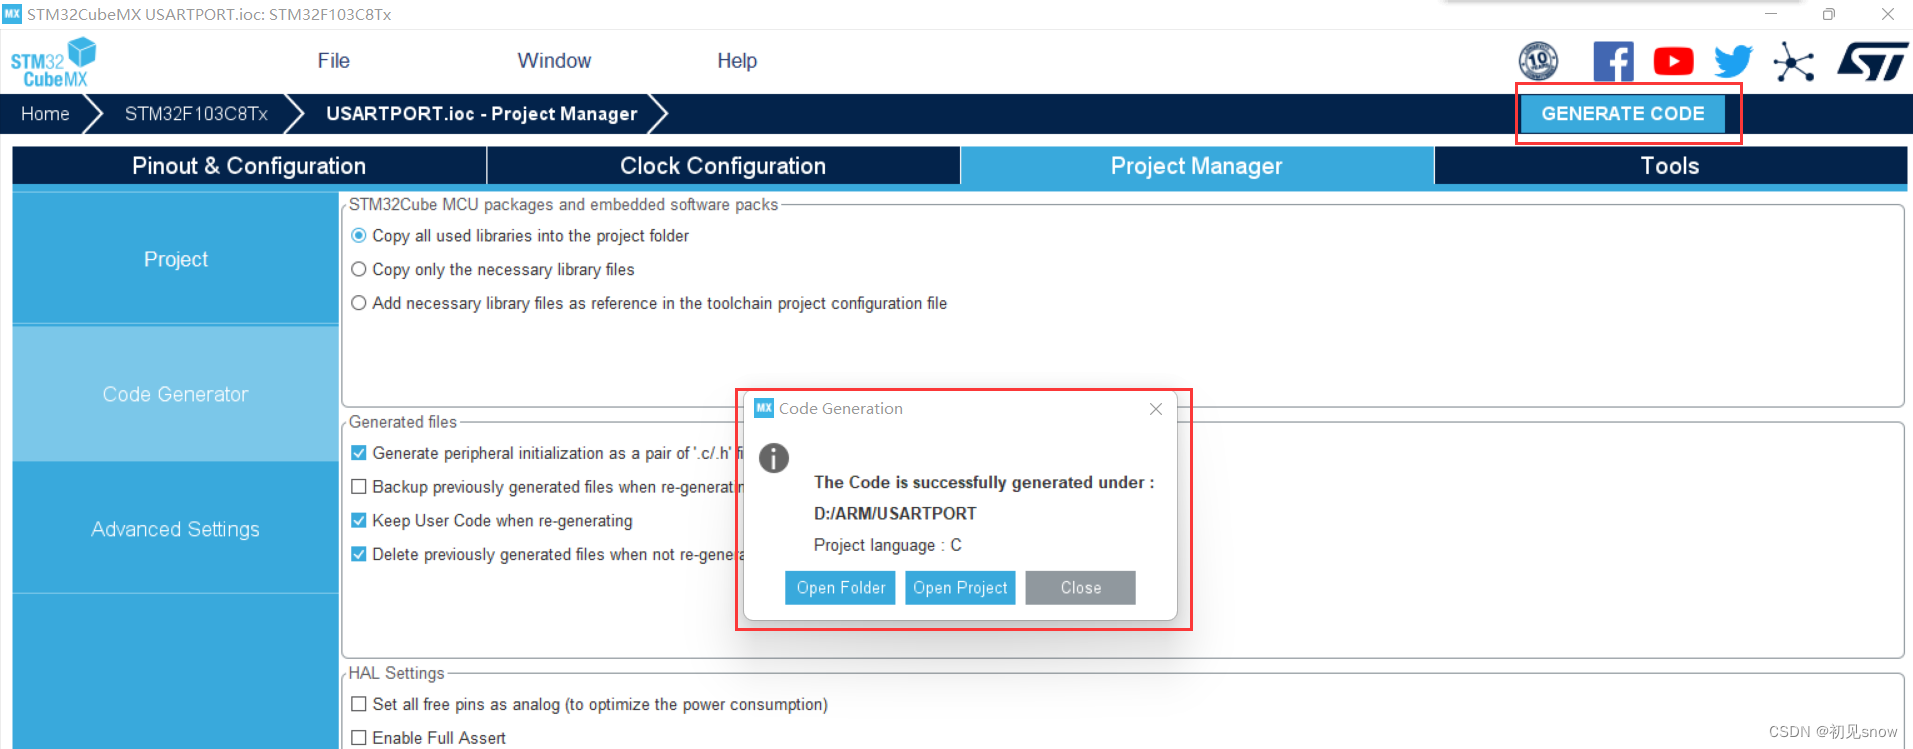Click the Generated files group label

click(x=403, y=422)
